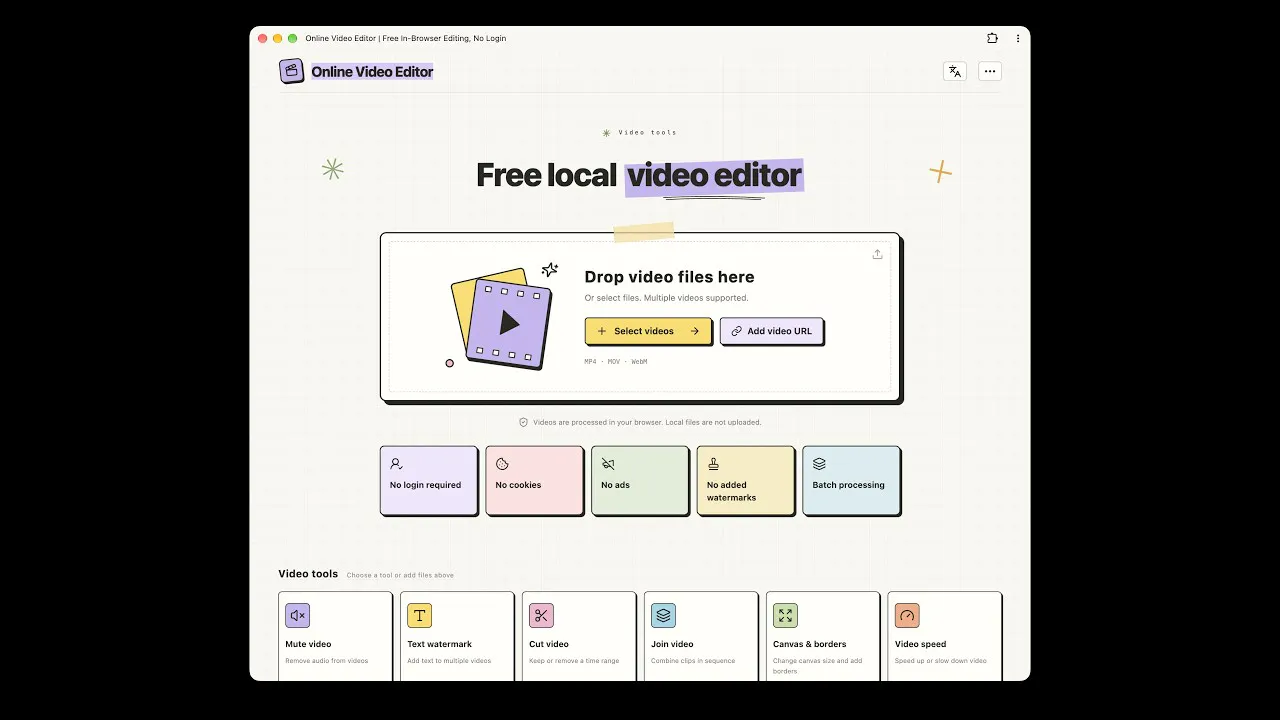Click the Online Video Editor clapperboard logo
1280x720 pixels.
291,71
